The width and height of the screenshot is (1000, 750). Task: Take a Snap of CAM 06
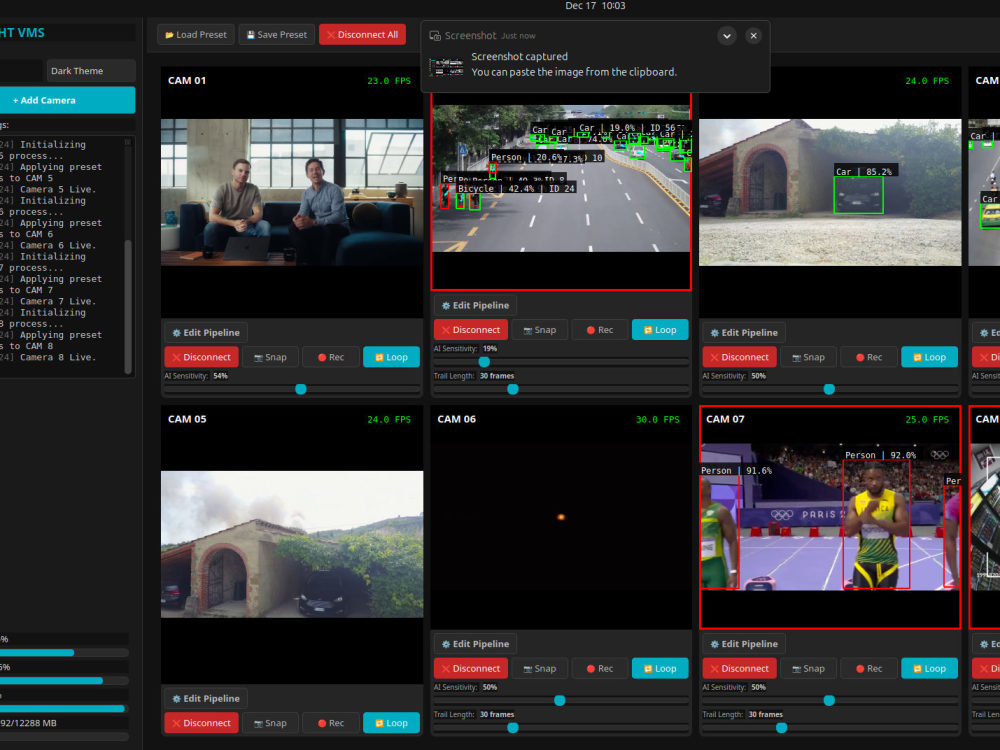pos(540,668)
